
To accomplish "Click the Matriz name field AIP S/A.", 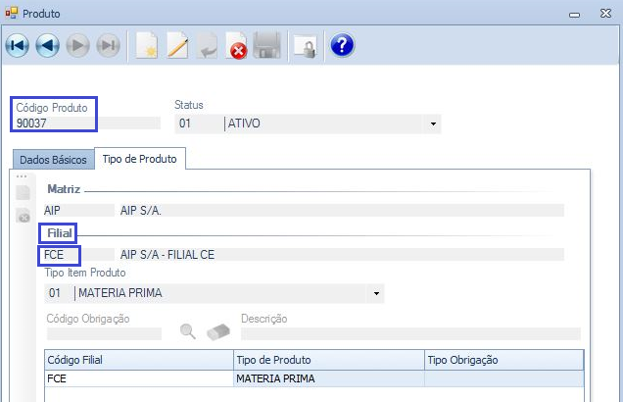I will coord(342,210).
